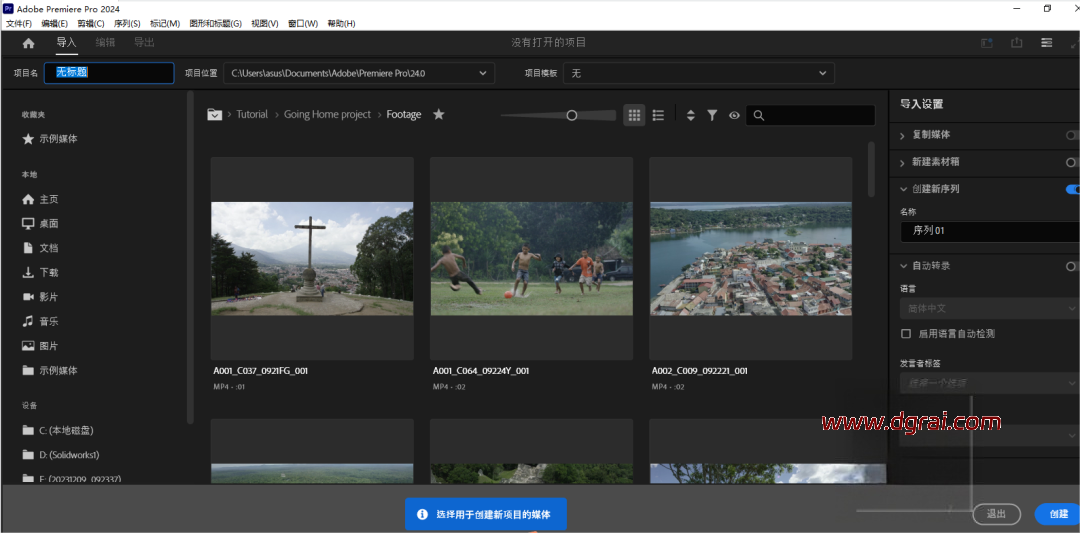Viewport: 1080px width, 533px height.
Task: Check the 启用语言自动检测 checkbox
Action: [906, 333]
